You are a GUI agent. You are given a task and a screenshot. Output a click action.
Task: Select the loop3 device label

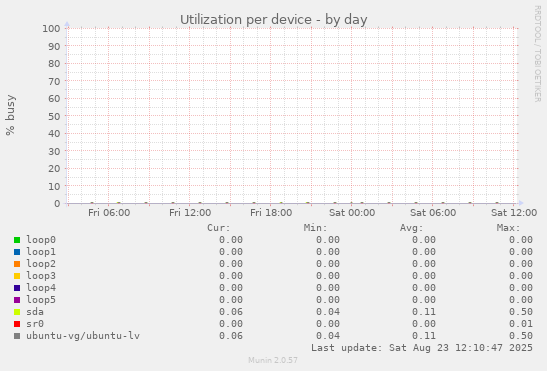(x=41, y=276)
